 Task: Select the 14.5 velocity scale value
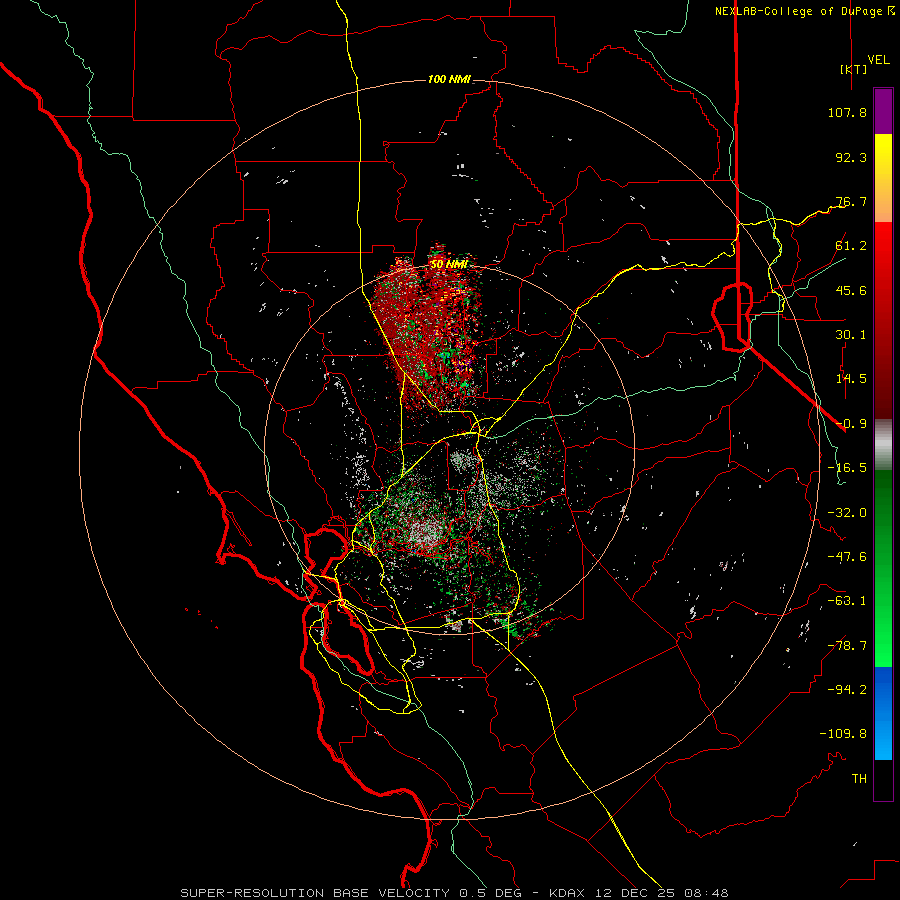tap(851, 379)
